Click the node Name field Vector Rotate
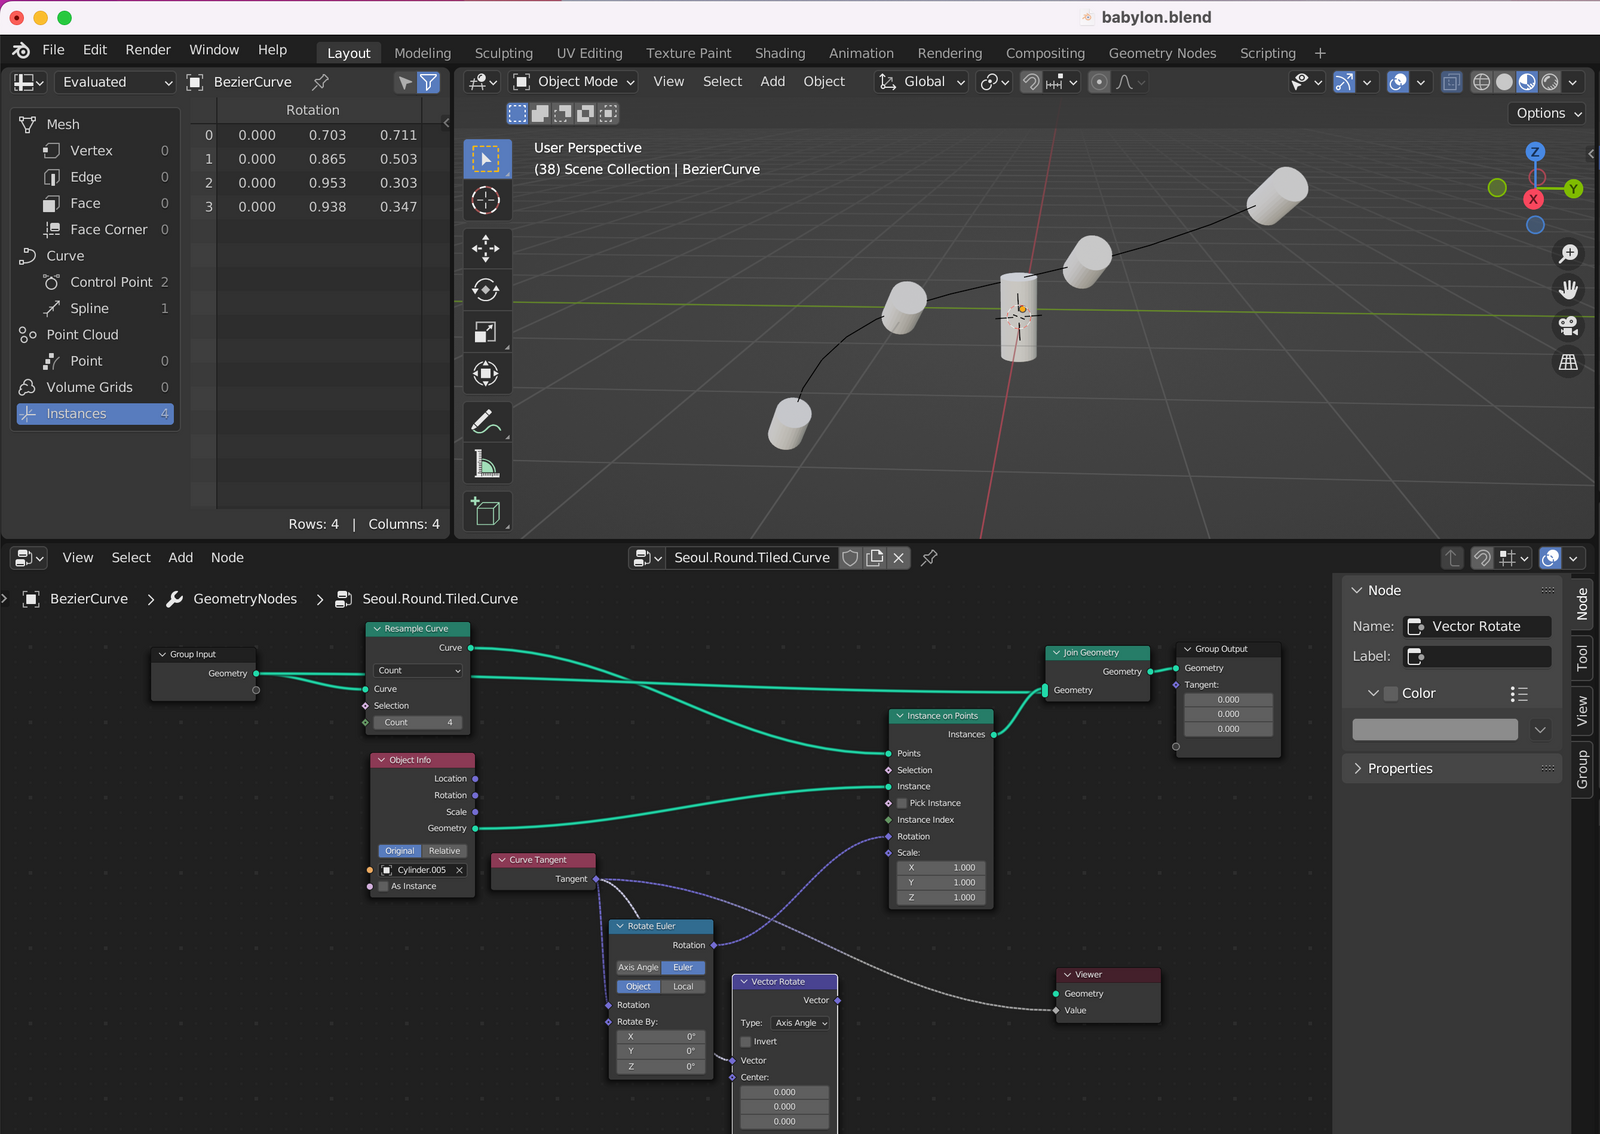The width and height of the screenshot is (1600, 1134). [1477, 626]
